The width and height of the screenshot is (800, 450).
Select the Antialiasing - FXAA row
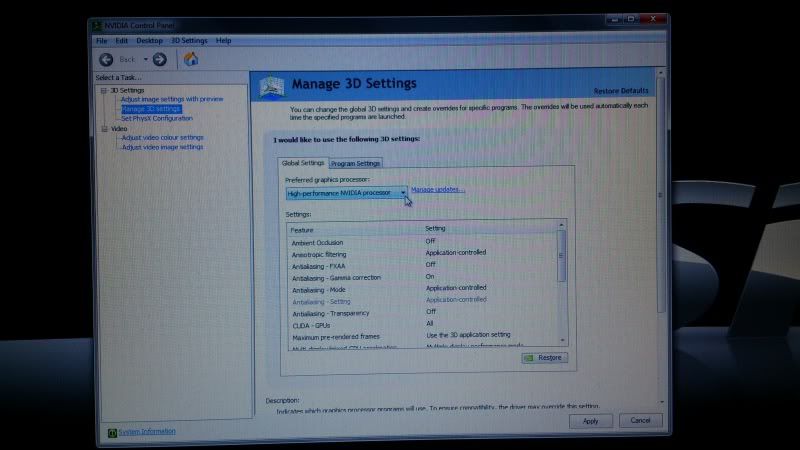click(x=422, y=266)
